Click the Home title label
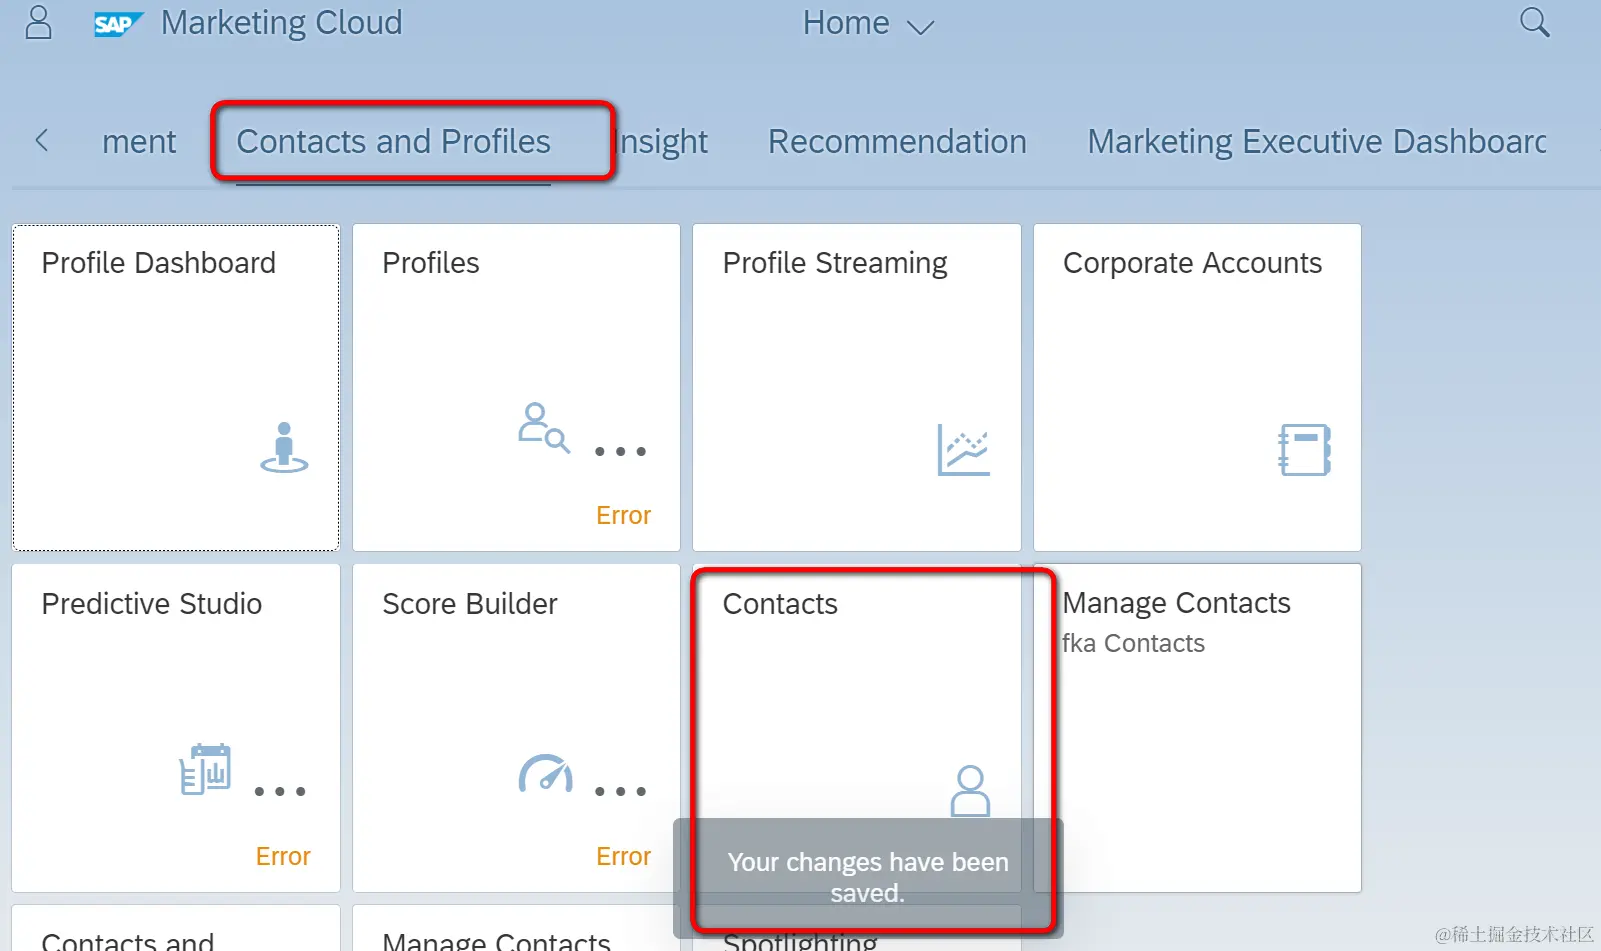The height and width of the screenshot is (951, 1601). 846,23
